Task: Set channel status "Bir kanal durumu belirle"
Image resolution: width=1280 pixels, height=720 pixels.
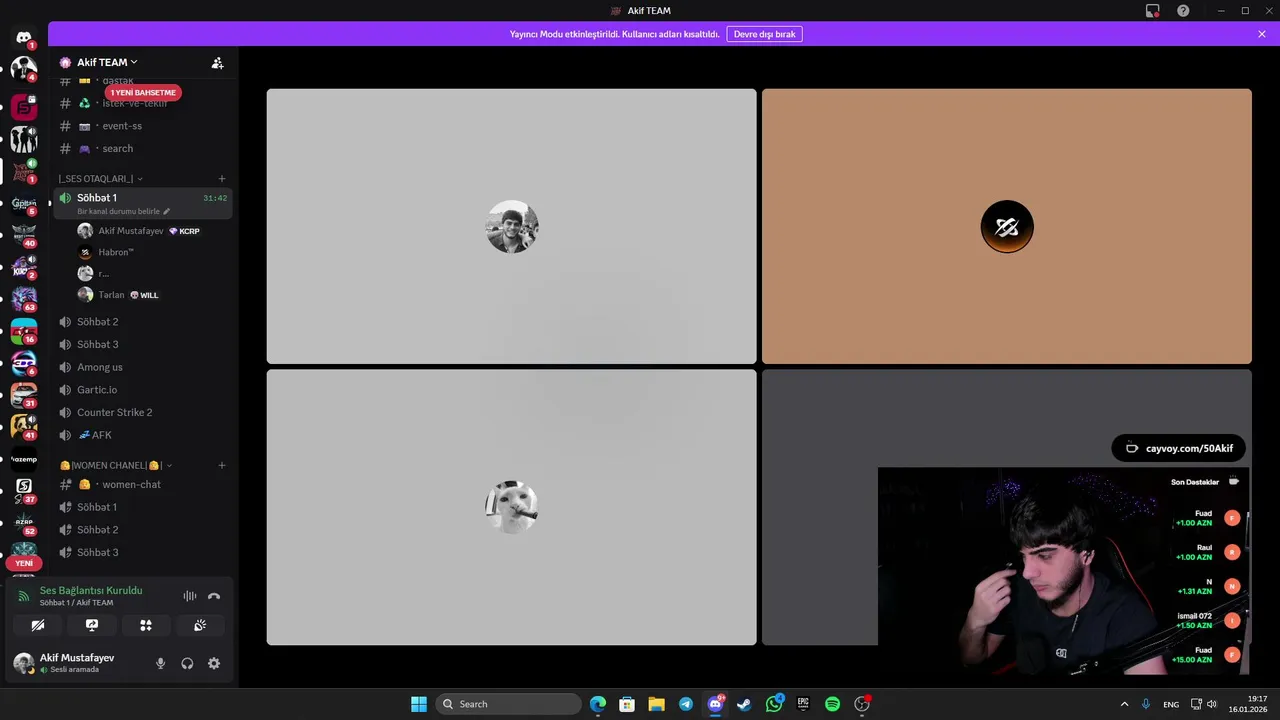Action: [x=124, y=212]
